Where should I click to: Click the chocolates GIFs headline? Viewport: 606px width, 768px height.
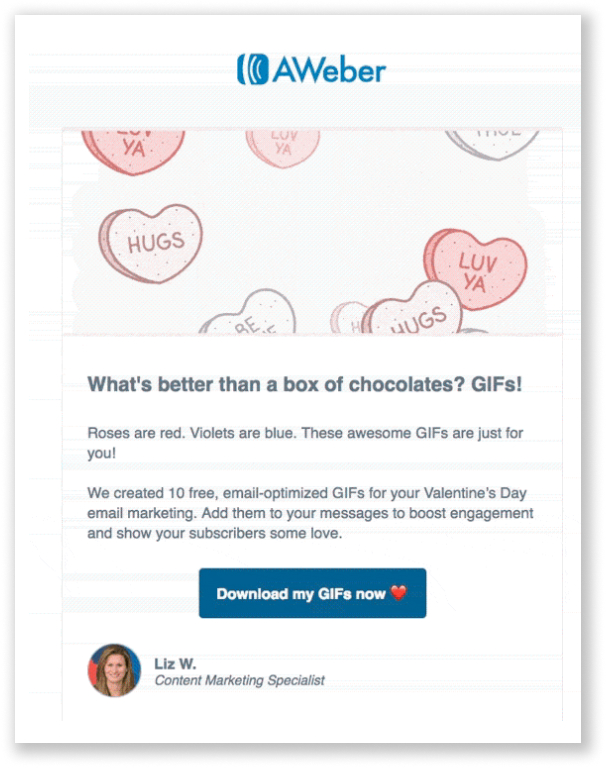305,384
